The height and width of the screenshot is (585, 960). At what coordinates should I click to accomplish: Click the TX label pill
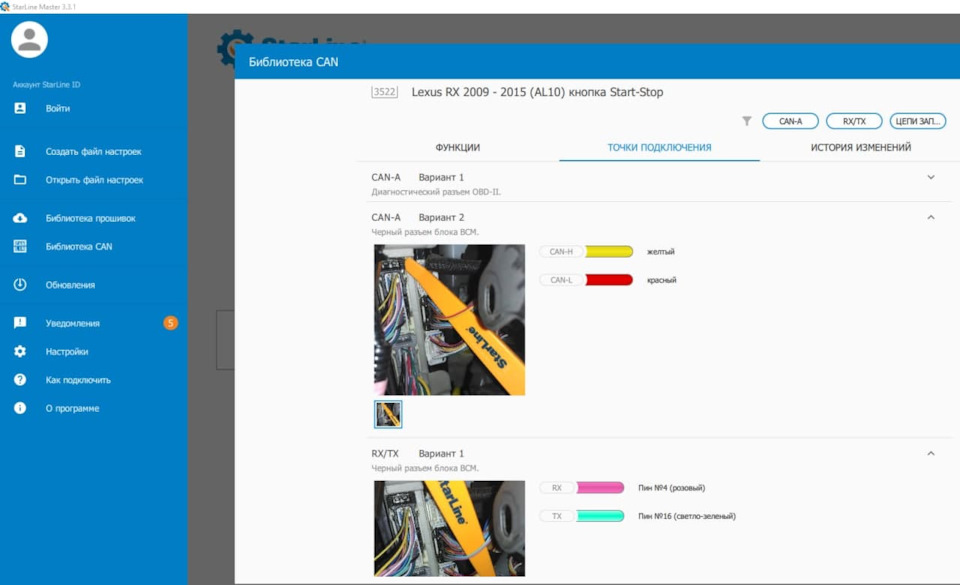click(557, 516)
